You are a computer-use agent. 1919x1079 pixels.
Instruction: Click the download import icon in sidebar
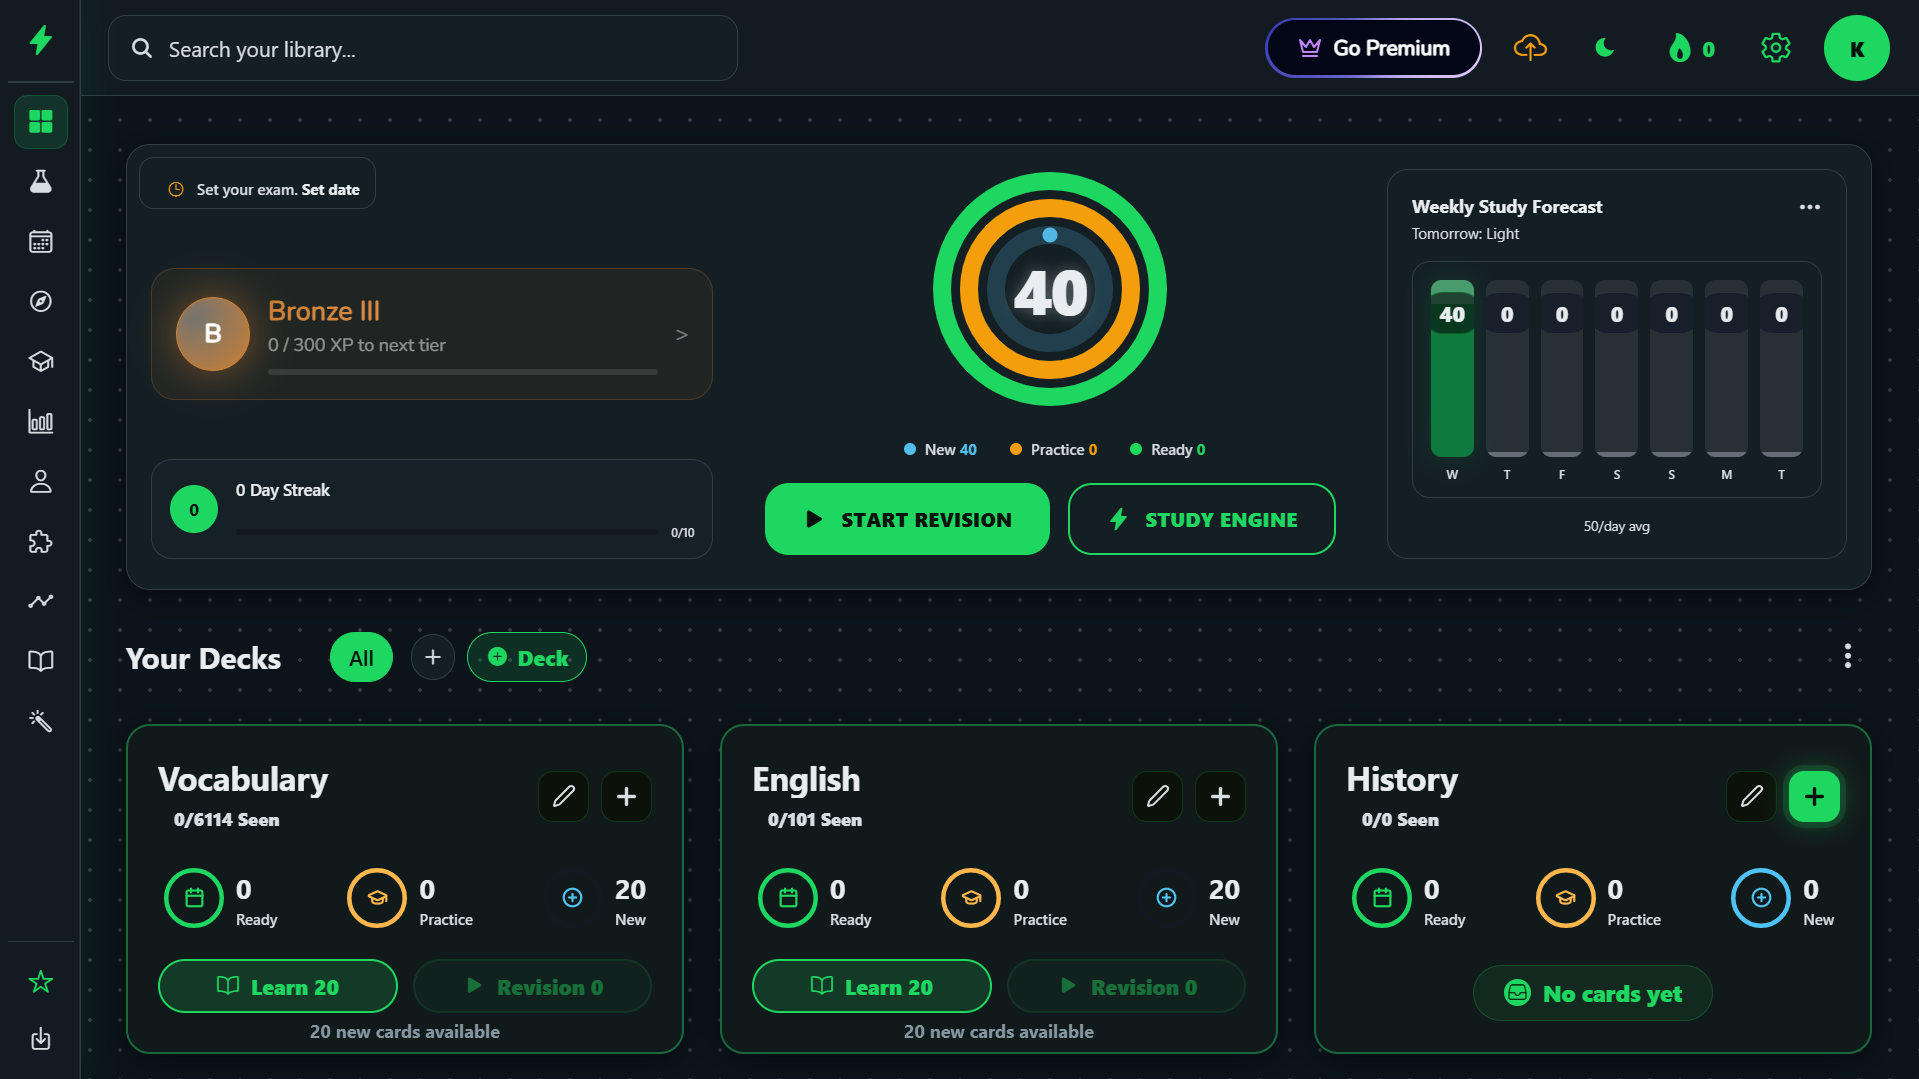click(41, 1039)
